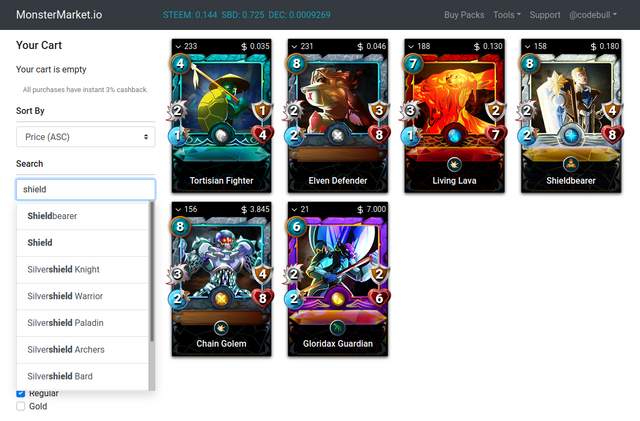The image size is (640, 421).
Task: Expand the 21 listings chevron on Gloridax Guardian
Action: coord(294,209)
